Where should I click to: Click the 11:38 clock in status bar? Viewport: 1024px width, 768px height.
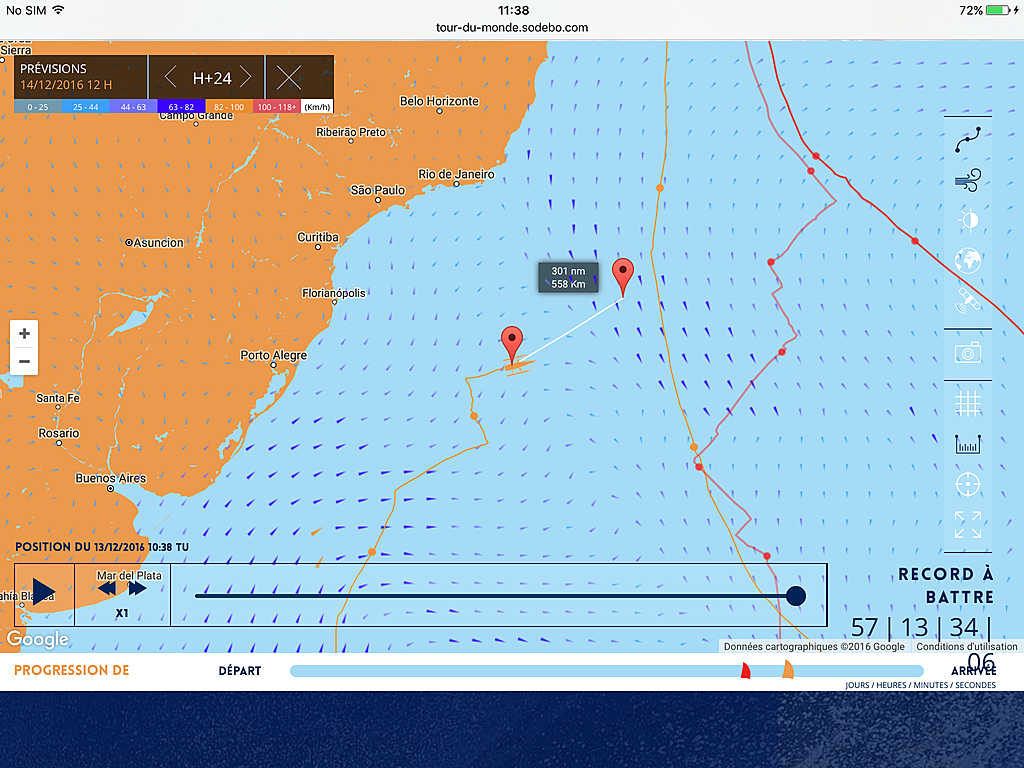coord(513,10)
